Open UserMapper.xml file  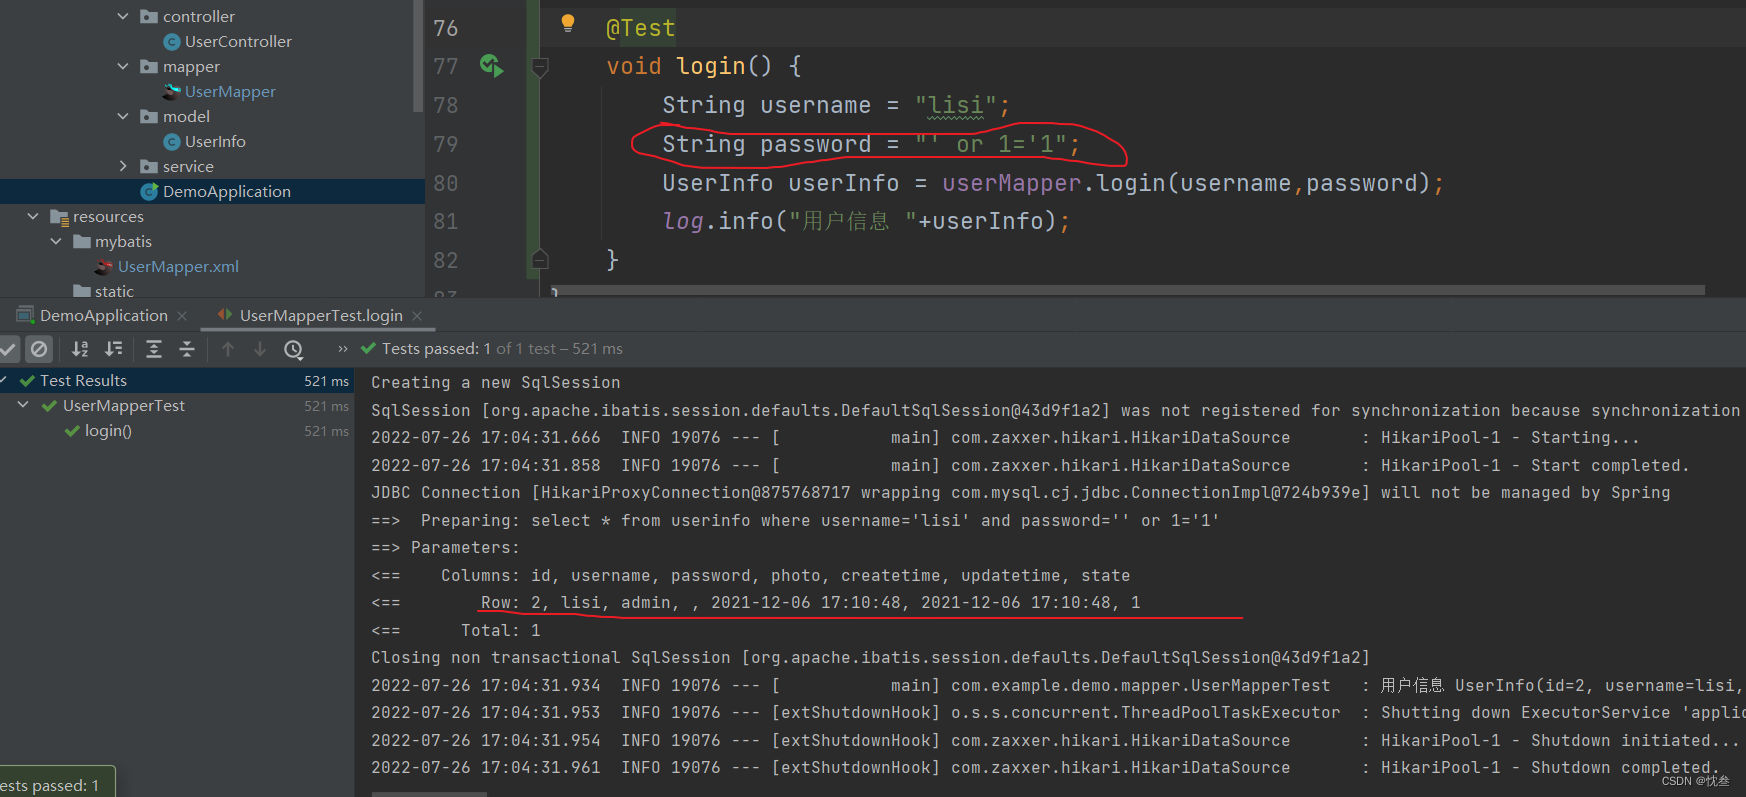tap(178, 266)
